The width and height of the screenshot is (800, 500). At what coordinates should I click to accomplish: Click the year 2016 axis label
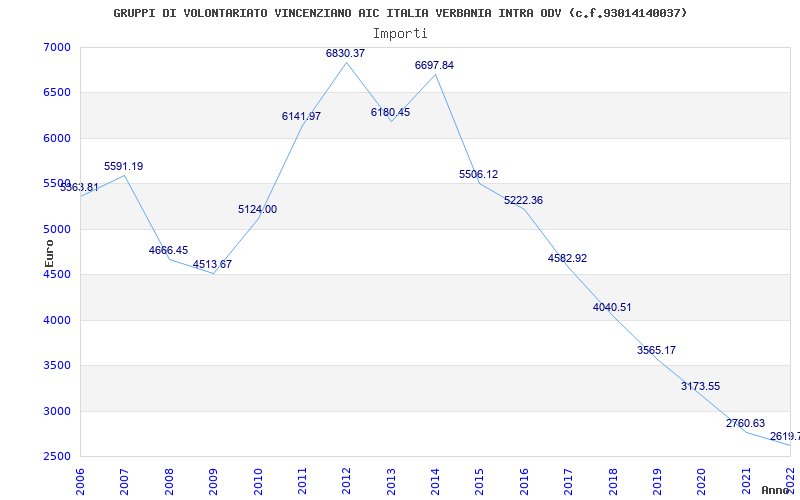pyautogui.click(x=524, y=481)
